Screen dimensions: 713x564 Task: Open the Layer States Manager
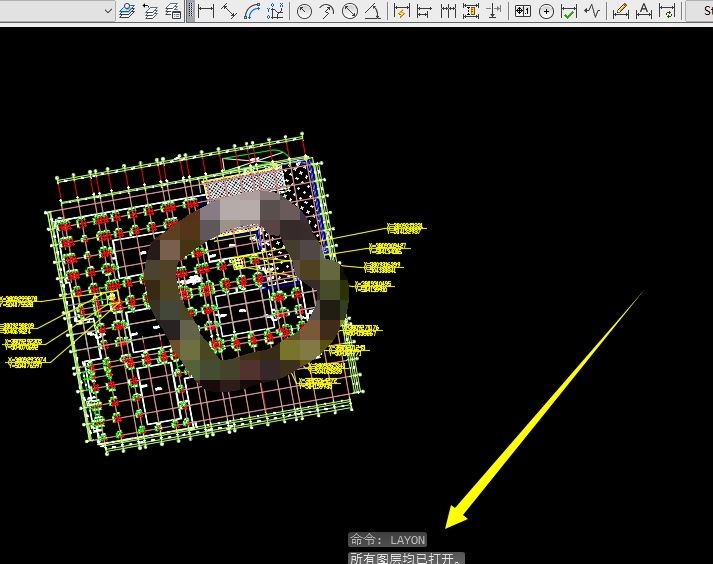pos(173,12)
